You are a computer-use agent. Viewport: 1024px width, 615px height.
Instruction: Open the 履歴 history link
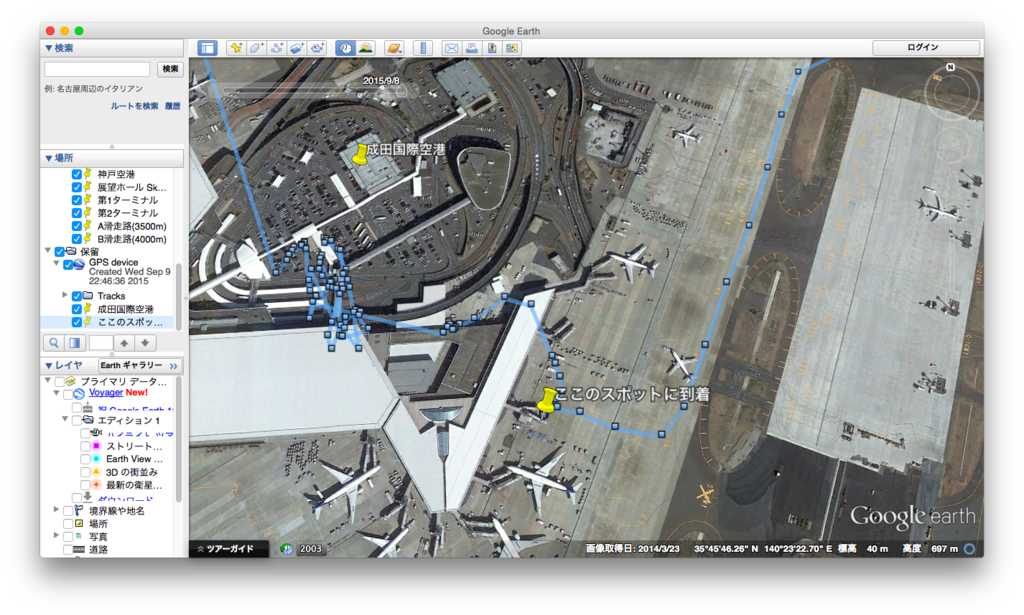coord(172,106)
